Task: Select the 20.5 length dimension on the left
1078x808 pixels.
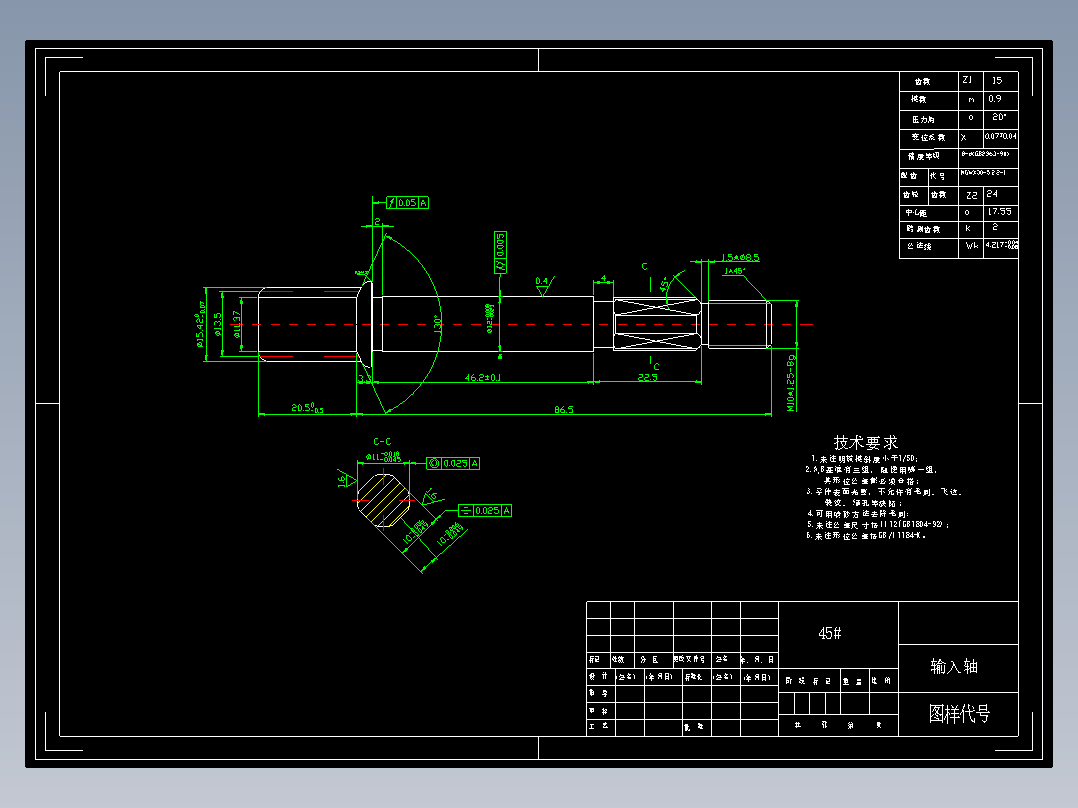Action: click(307, 408)
